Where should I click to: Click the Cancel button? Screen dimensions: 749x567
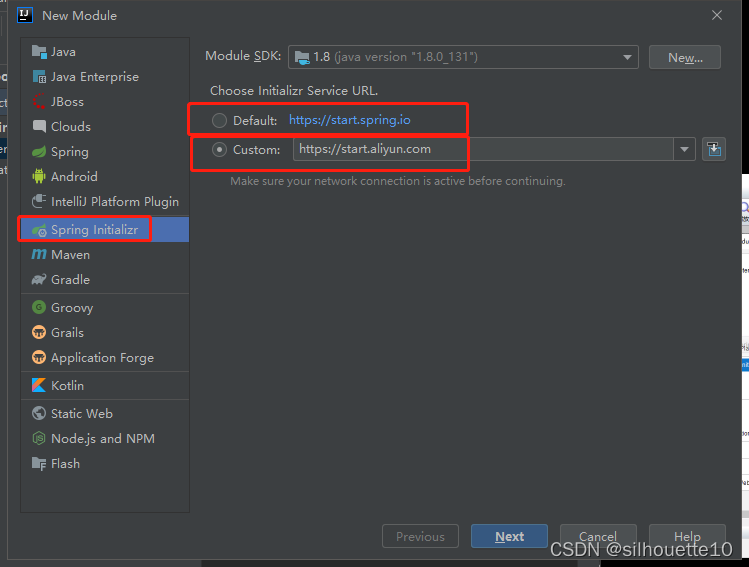click(x=598, y=536)
